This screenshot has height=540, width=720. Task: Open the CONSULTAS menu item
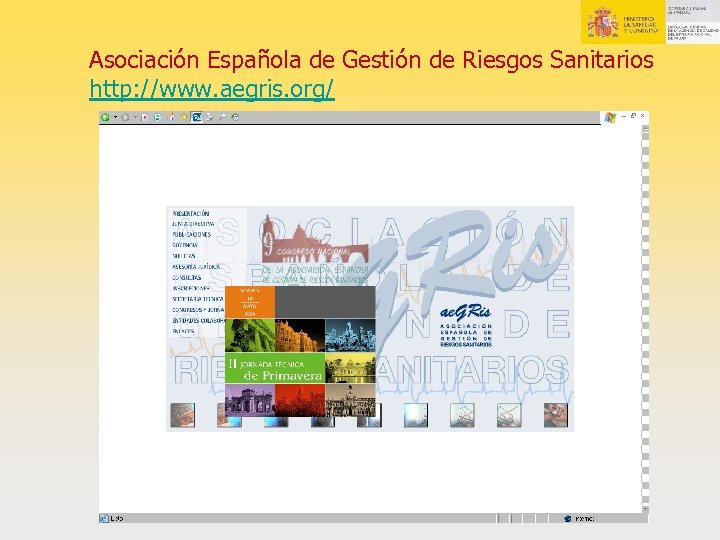point(186,278)
